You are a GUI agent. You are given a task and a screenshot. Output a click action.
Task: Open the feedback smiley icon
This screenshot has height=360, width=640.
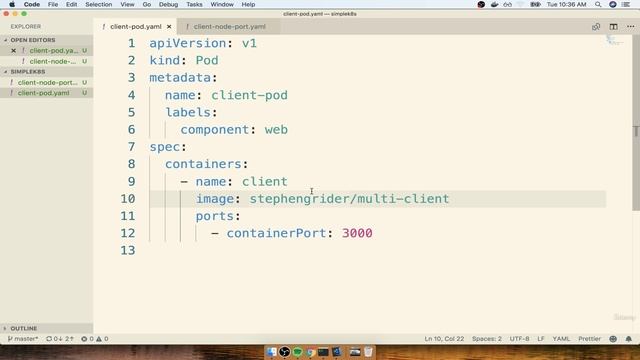tap(613, 339)
